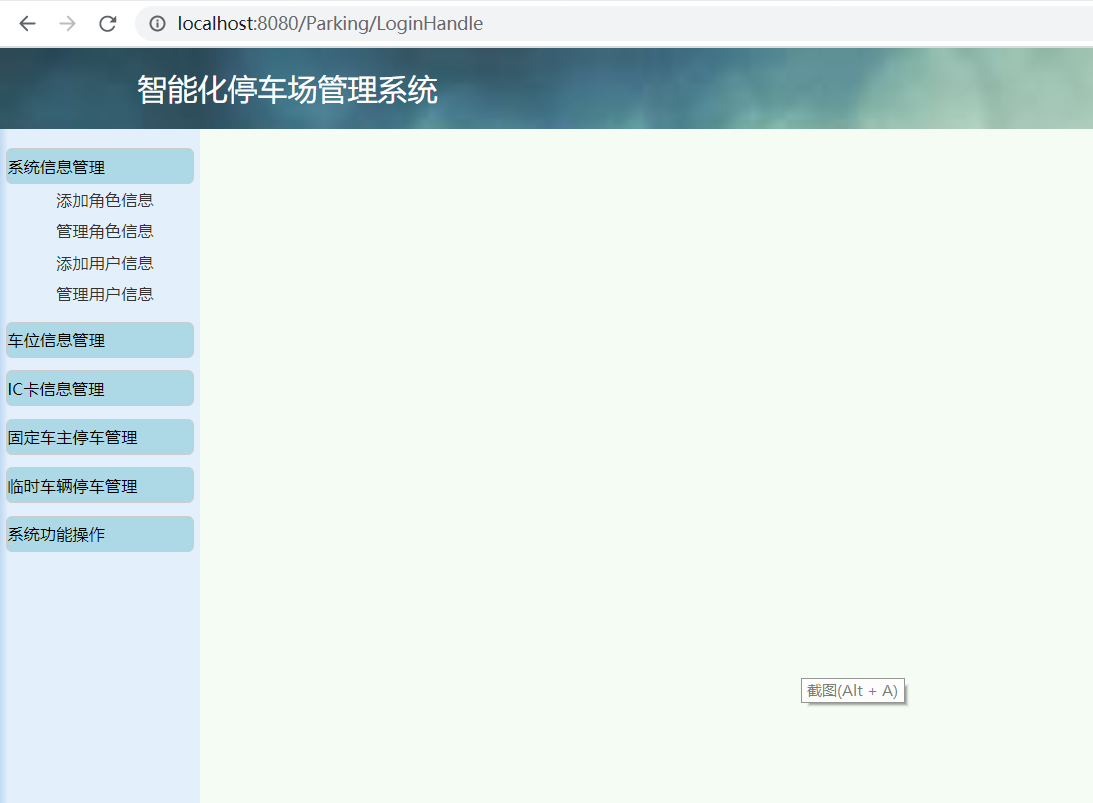Reload the page with the refresh icon

[x=107, y=24]
